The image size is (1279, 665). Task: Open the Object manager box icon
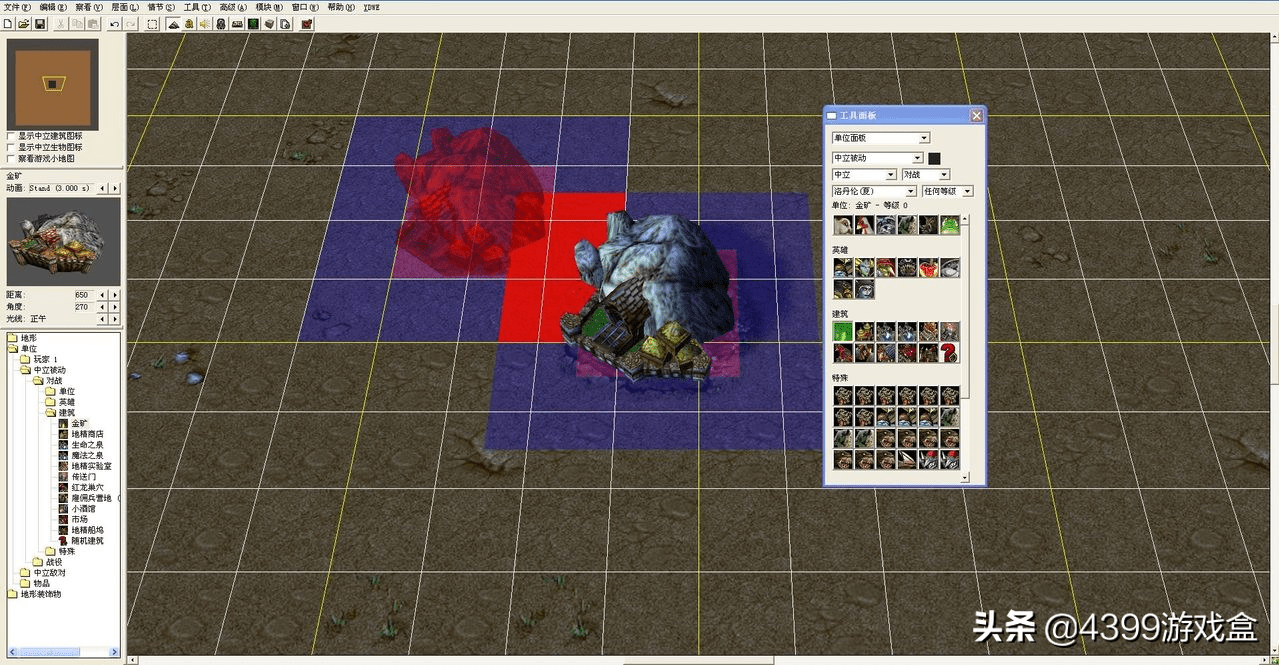(x=269, y=23)
